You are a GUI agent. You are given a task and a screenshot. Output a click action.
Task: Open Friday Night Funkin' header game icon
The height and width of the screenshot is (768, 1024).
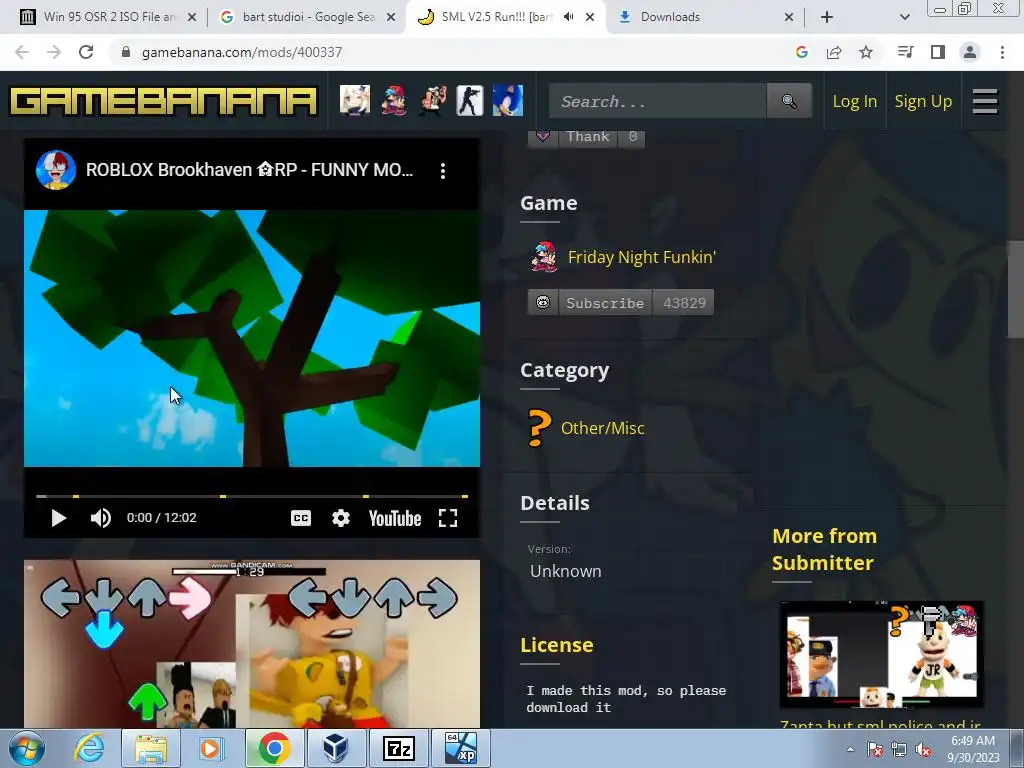pos(393,101)
